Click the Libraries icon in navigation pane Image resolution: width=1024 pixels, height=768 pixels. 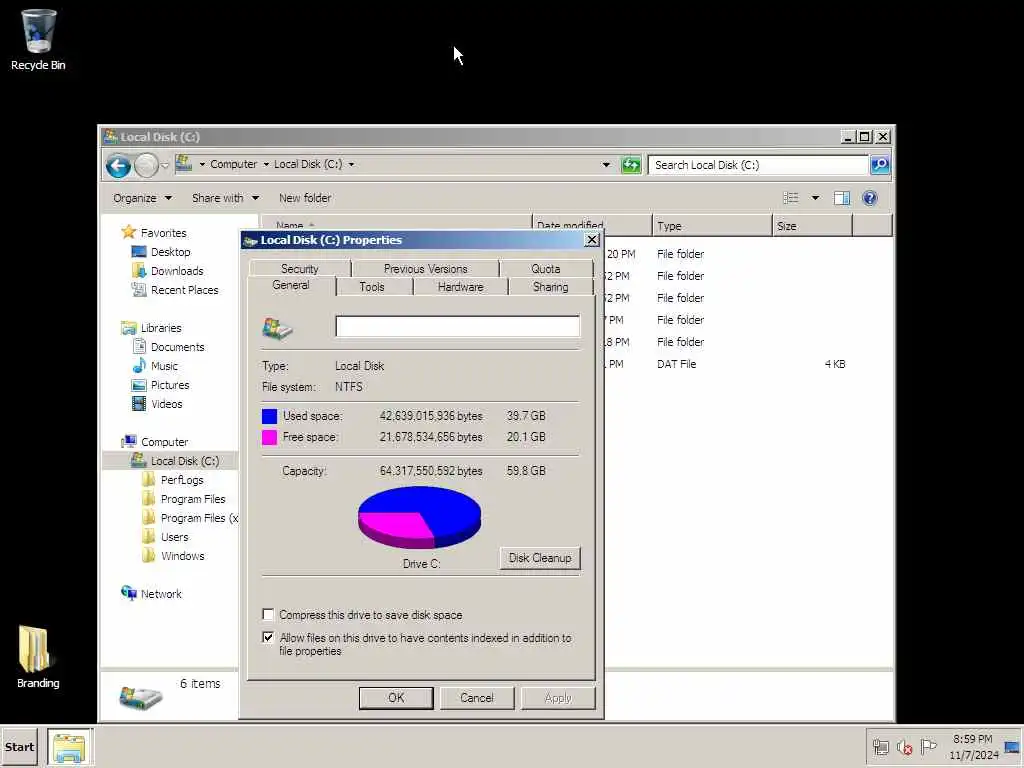[129, 328]
